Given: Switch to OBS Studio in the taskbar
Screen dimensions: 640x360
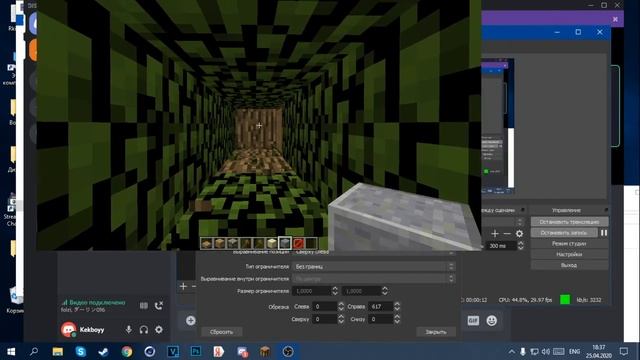Looking at the screenshot, I should (x=288, y=351).
